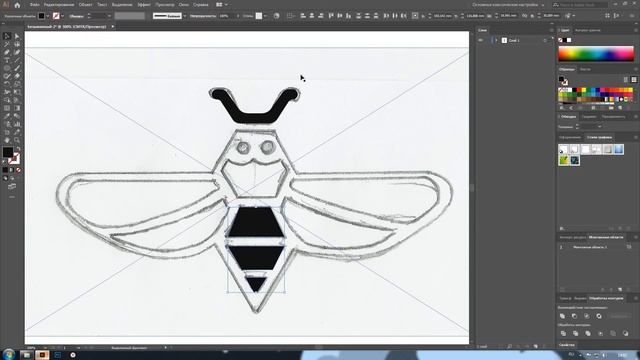Image resolution: width=640 pixels, height=360 pixels.
Task: Select the Lasso tool
Action: click(x=17, y=44)
